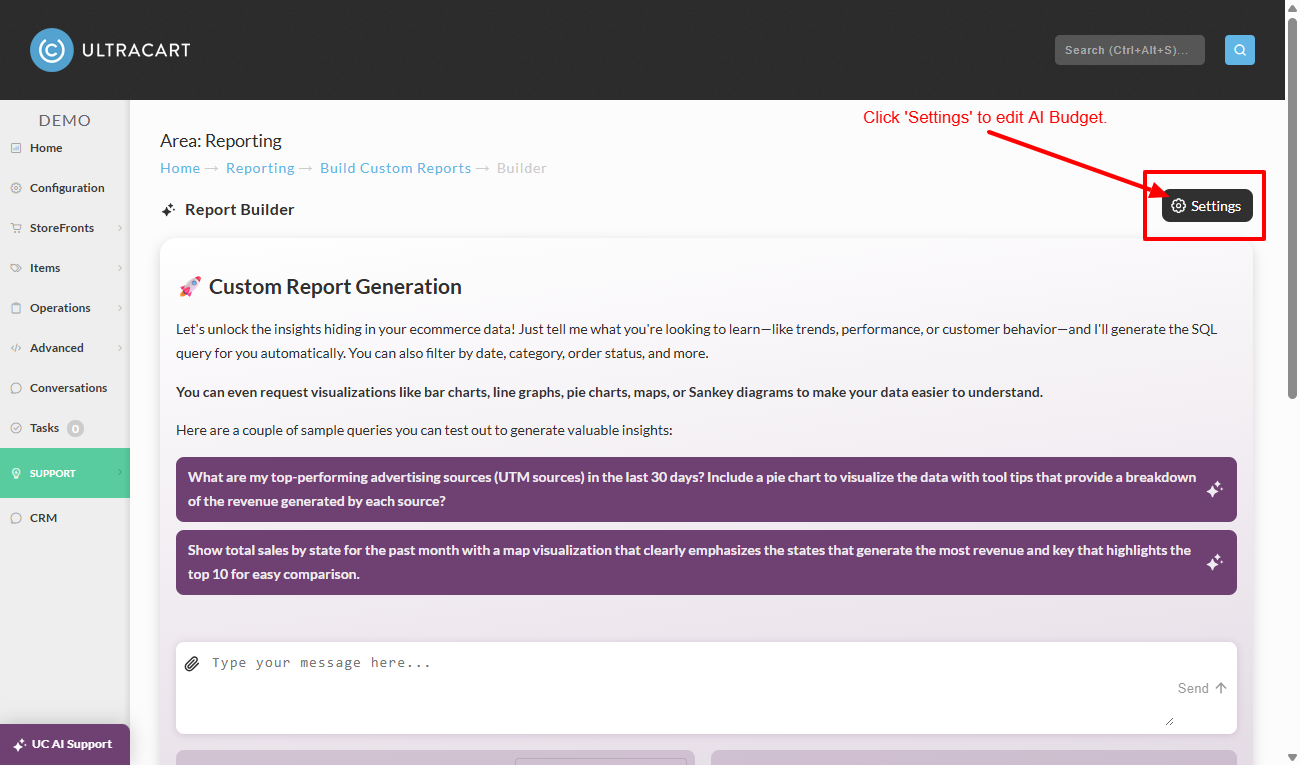Click the Support location pin icon
The width and height of the screenshot is (1300, 765).
click(16, 473)
